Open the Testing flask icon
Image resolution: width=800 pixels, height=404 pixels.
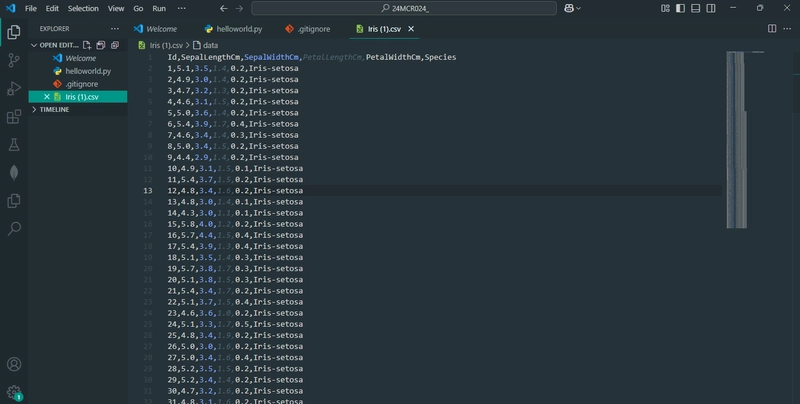(14, 145)
